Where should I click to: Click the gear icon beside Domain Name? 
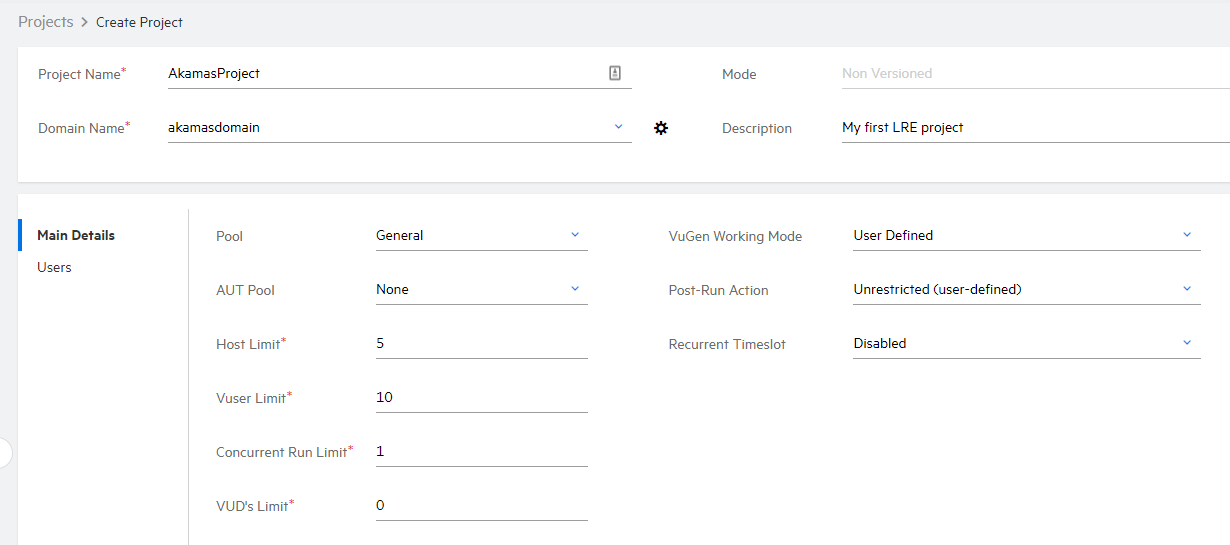click(660, 128)
